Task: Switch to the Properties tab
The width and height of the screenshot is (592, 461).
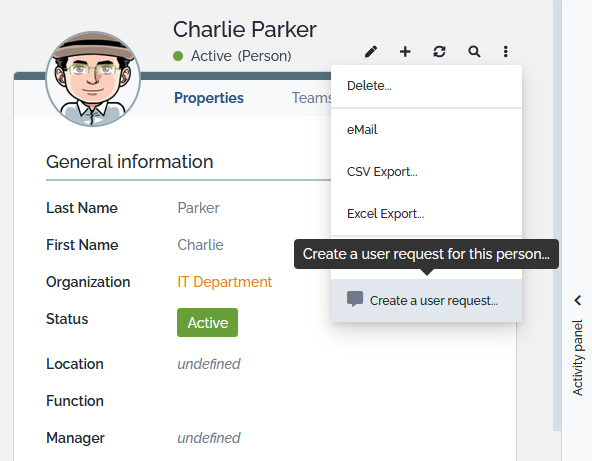Action: pyautogui.click(x=209, y=98)
